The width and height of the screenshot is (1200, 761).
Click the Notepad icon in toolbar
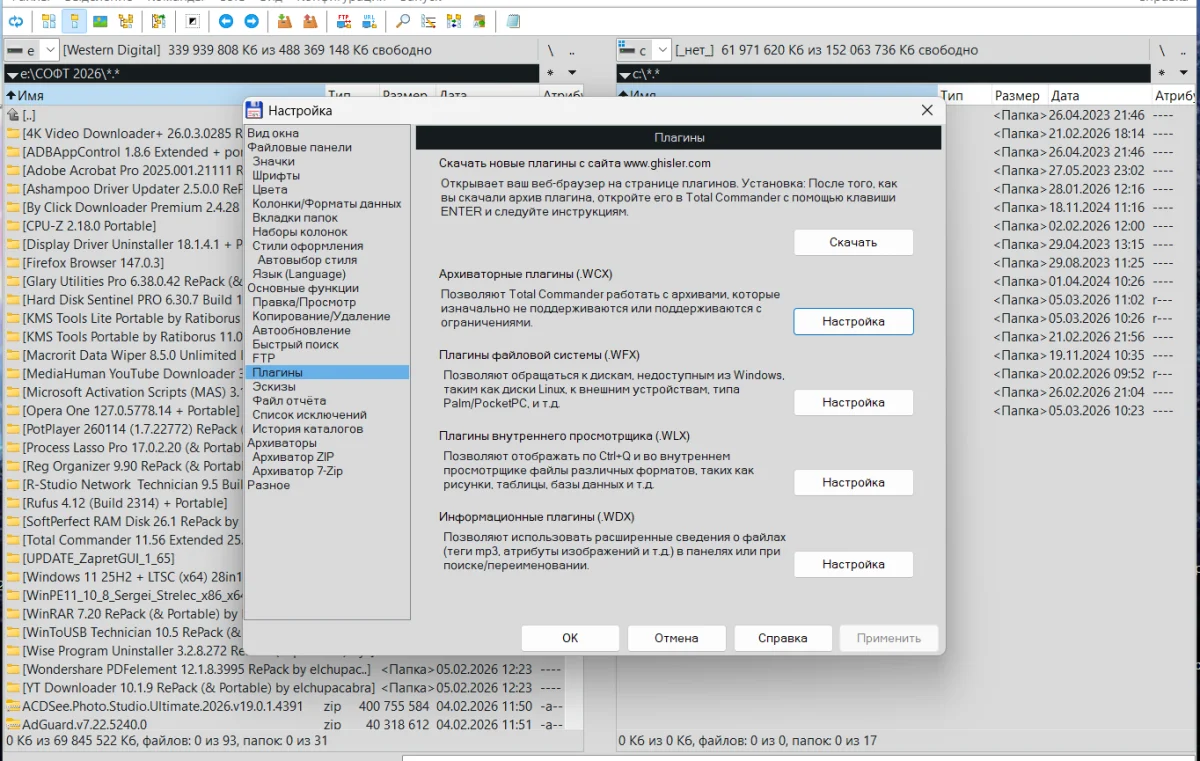(x=513, y=21)
